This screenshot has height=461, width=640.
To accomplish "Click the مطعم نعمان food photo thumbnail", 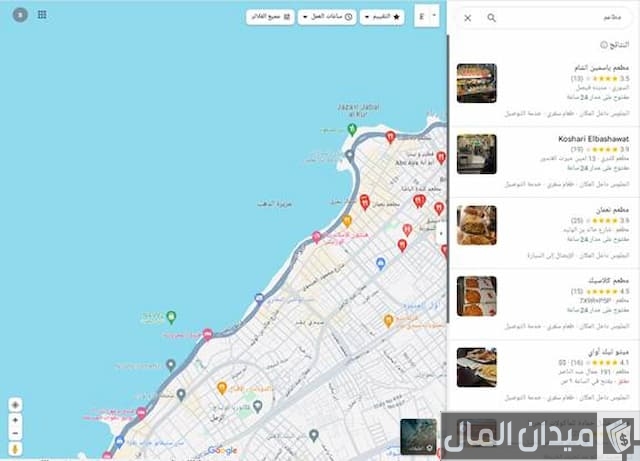I will coord(477,225).
